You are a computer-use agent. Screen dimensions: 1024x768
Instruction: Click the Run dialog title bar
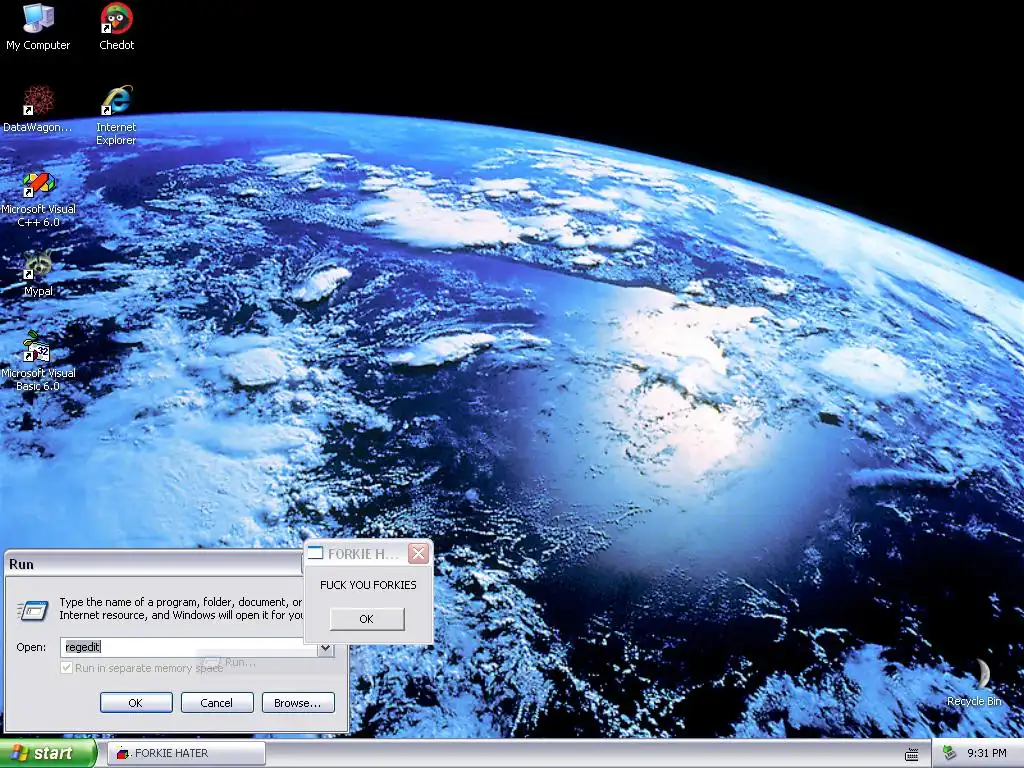coord(155,564)
